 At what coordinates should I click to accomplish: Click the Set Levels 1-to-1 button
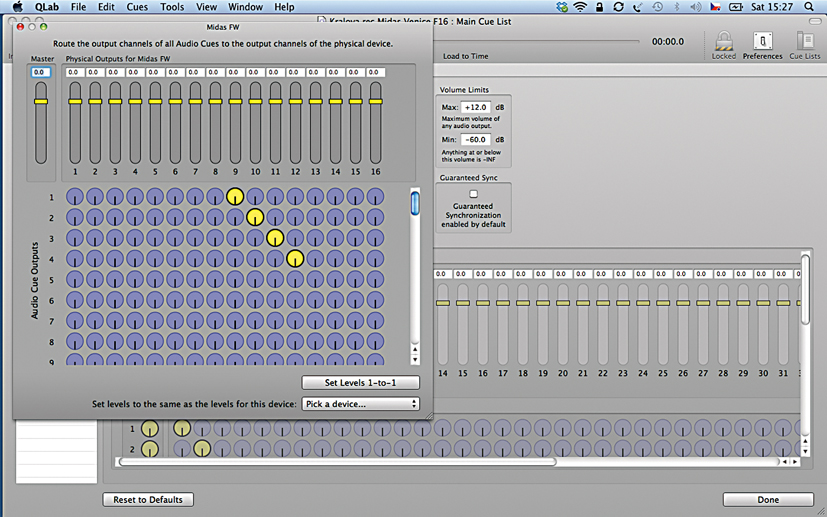pos(361,382)
